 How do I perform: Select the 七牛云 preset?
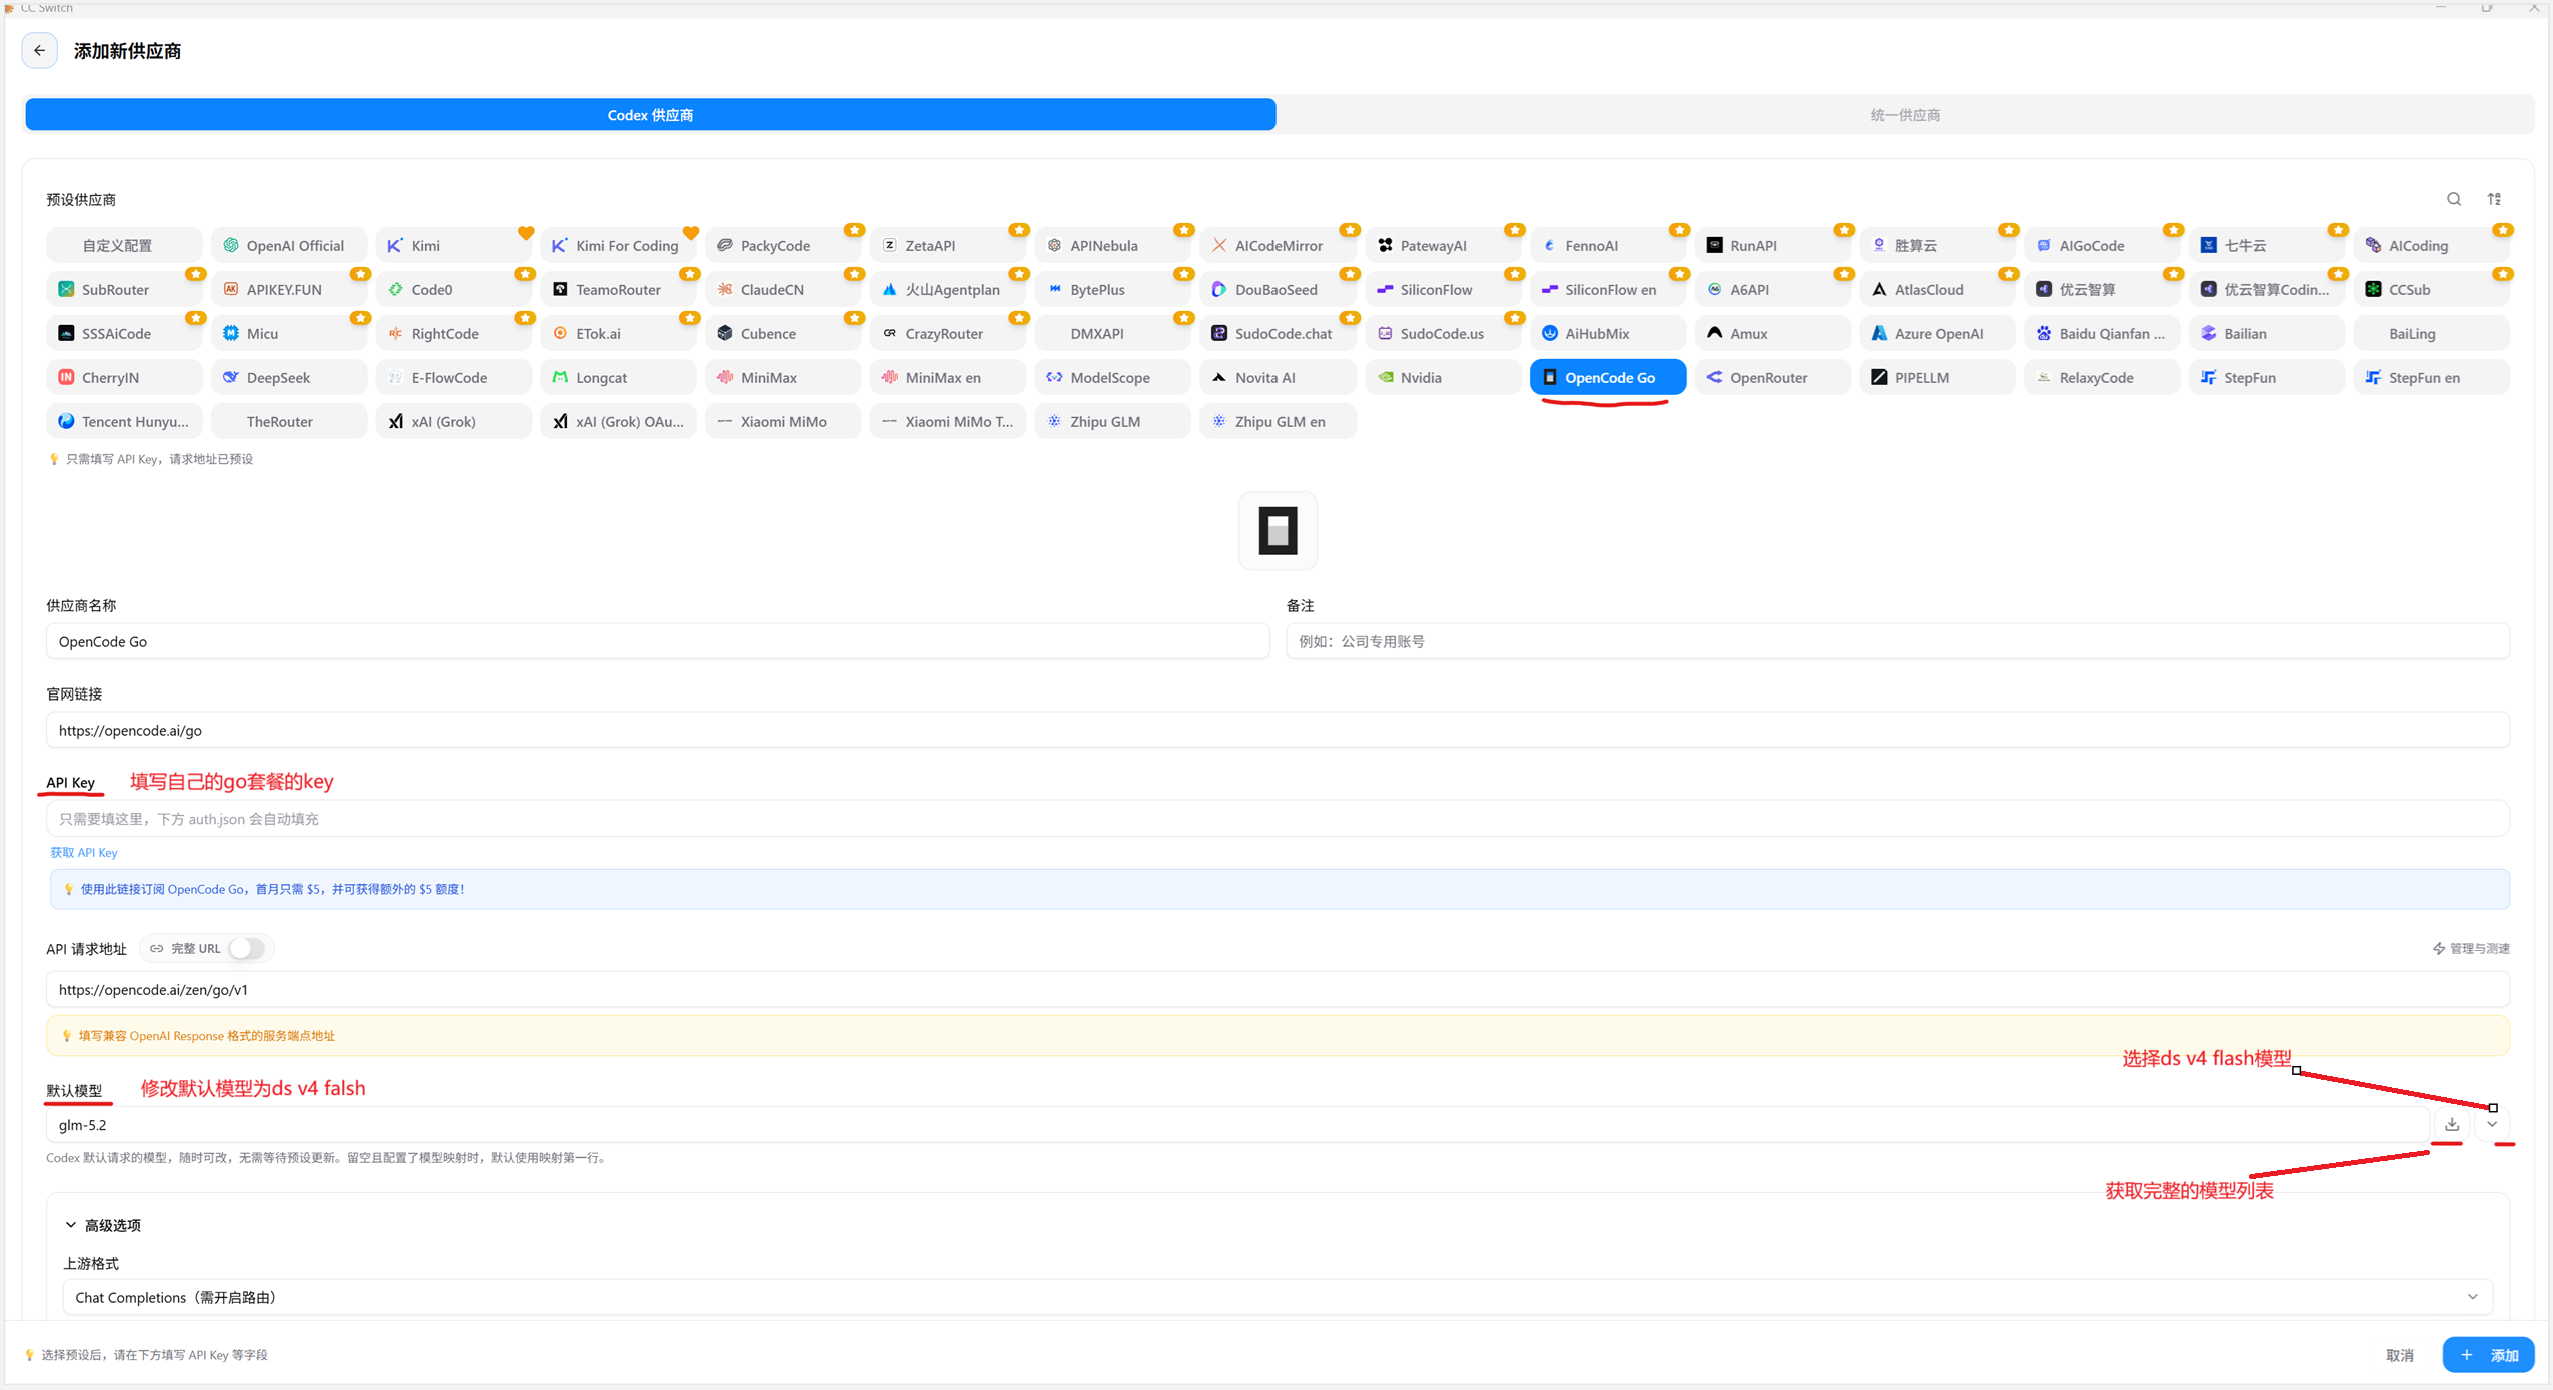click(x=2266, y=245)
